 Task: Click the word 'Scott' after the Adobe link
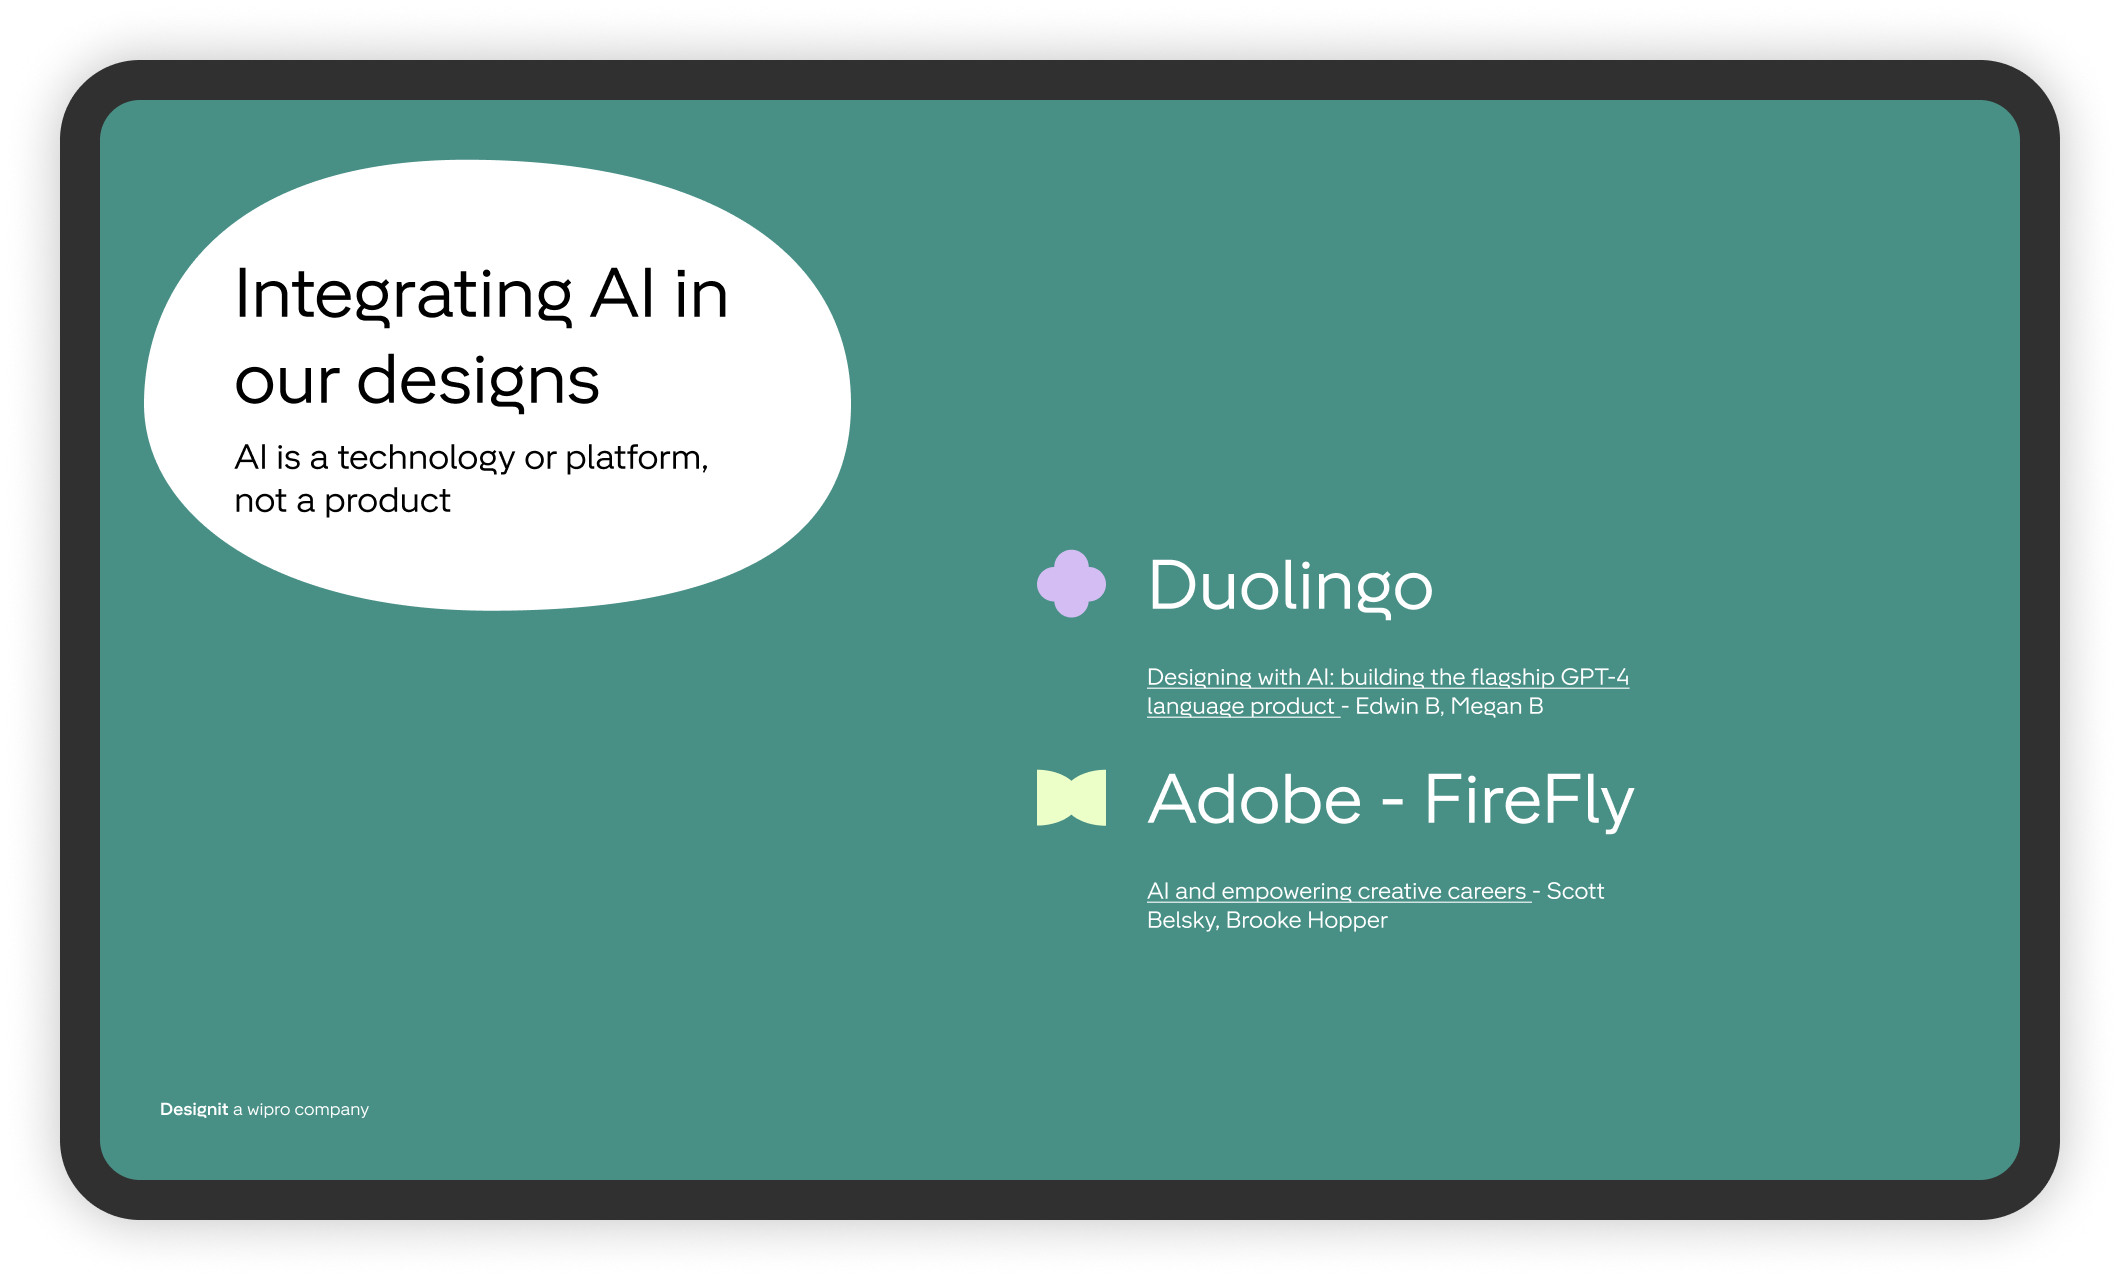tap(1575, 891)
